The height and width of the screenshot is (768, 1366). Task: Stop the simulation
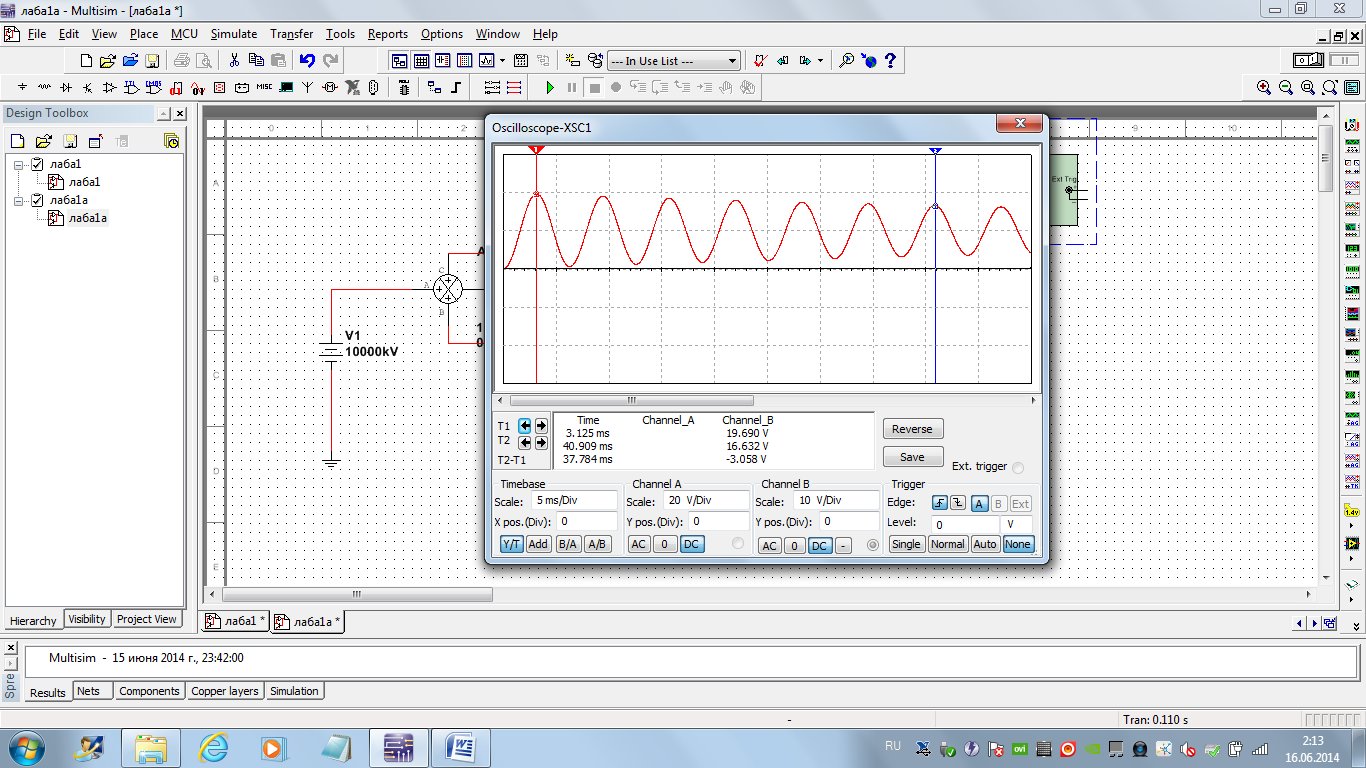(594, 88)
